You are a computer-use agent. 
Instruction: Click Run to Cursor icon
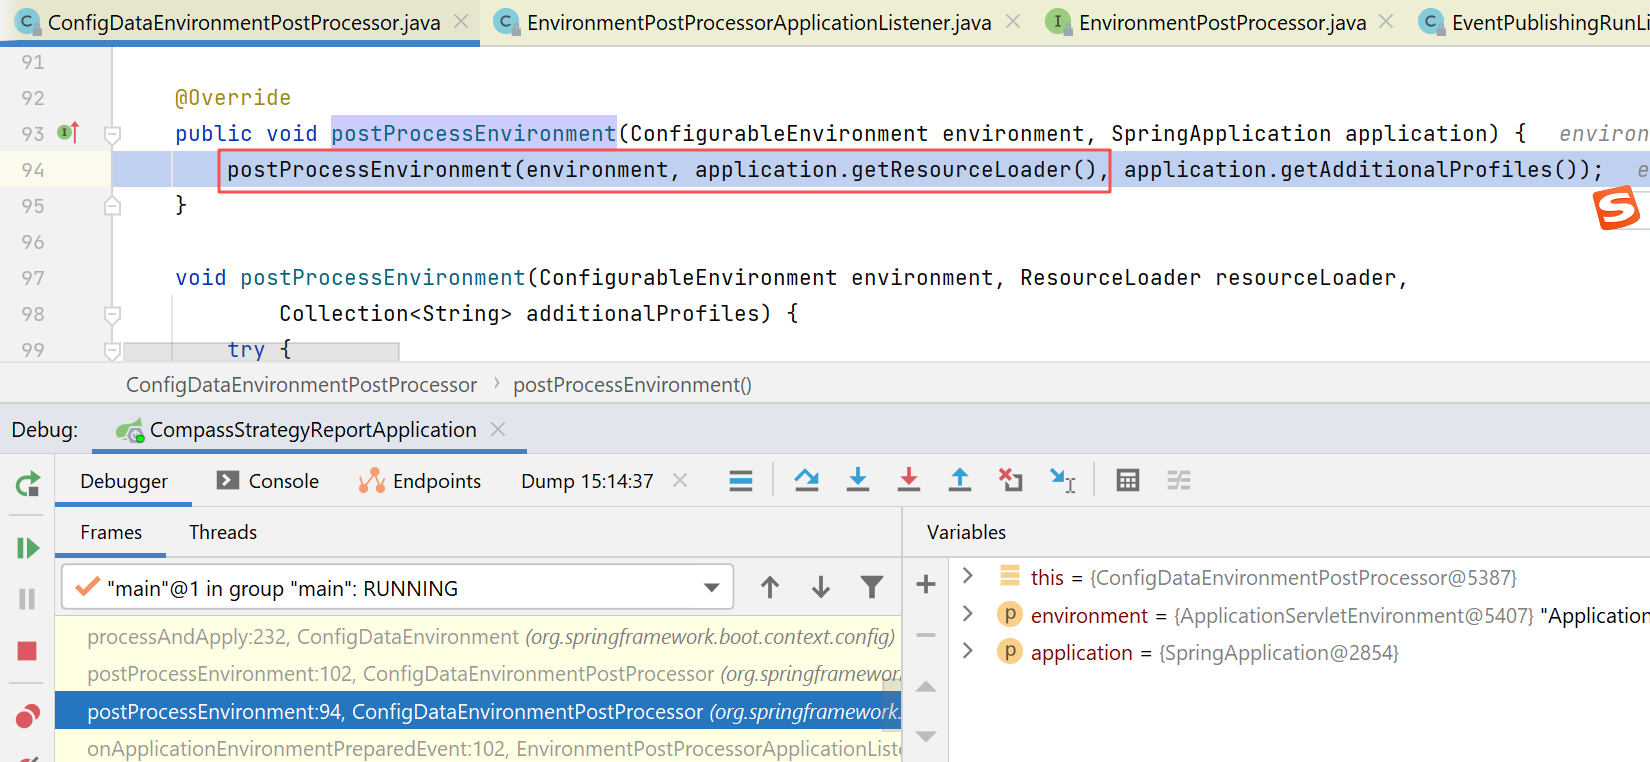click(x=1062, y=481)
